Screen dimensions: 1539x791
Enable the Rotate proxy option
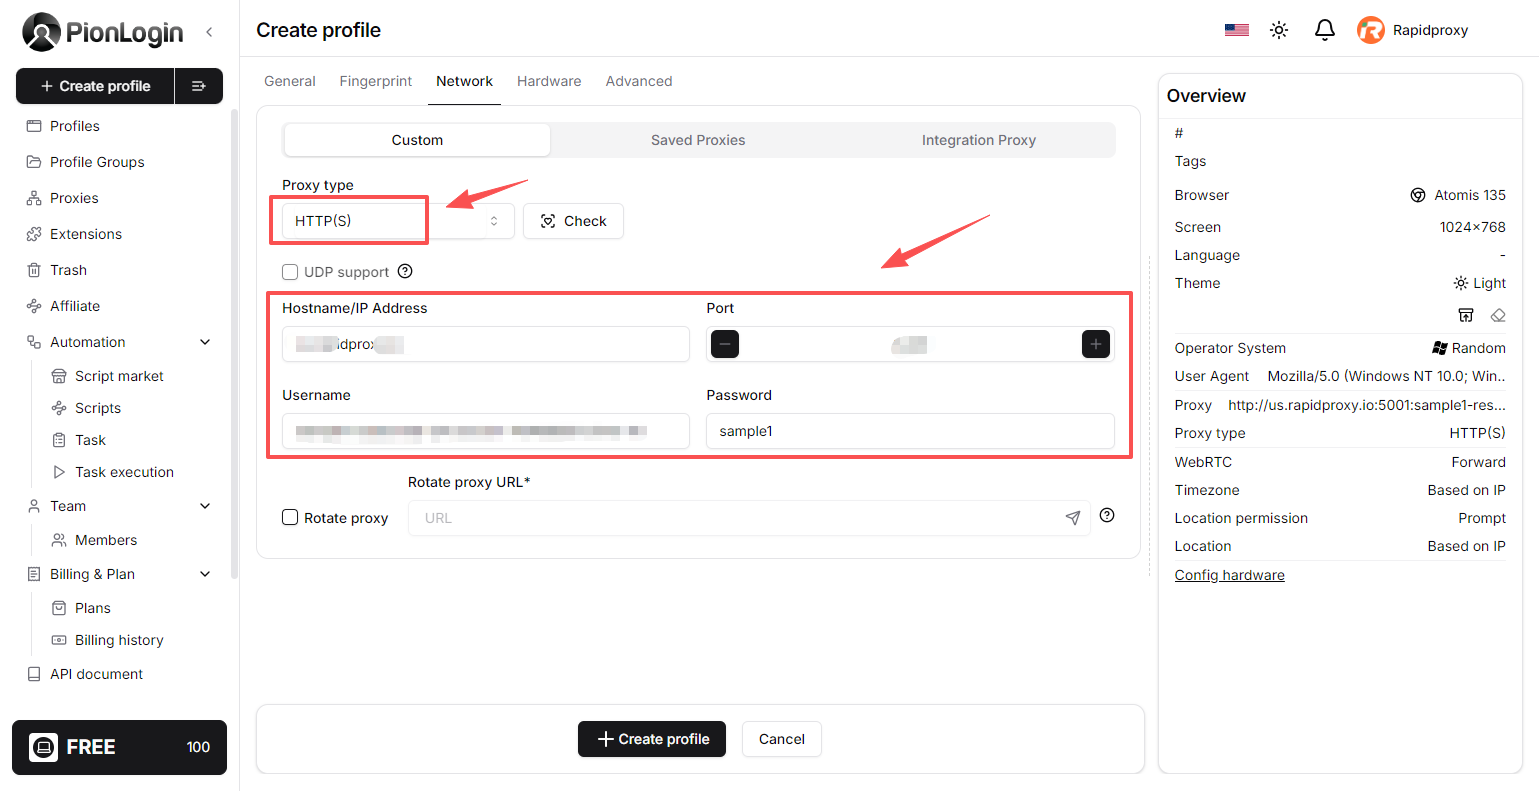tap(290, 518)
